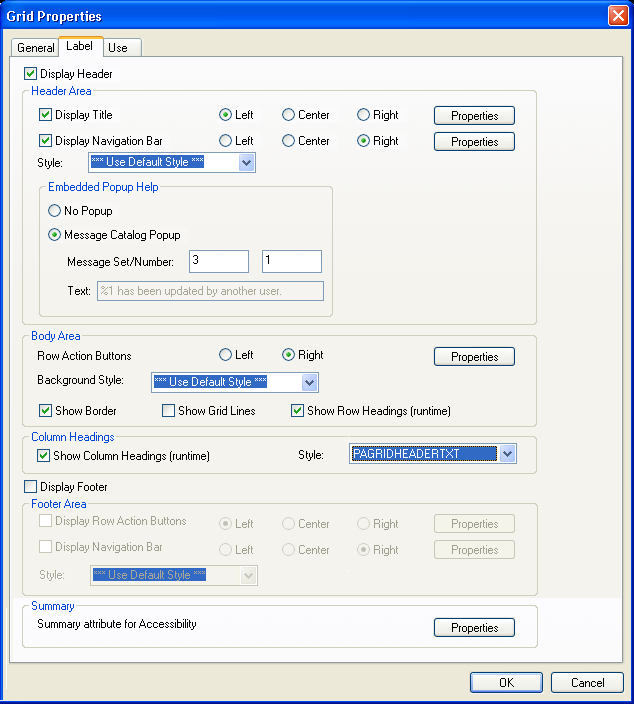Click the Message Set field containing 3
The height and width of the screenshot is (704, 634).
tap(219, 261)
